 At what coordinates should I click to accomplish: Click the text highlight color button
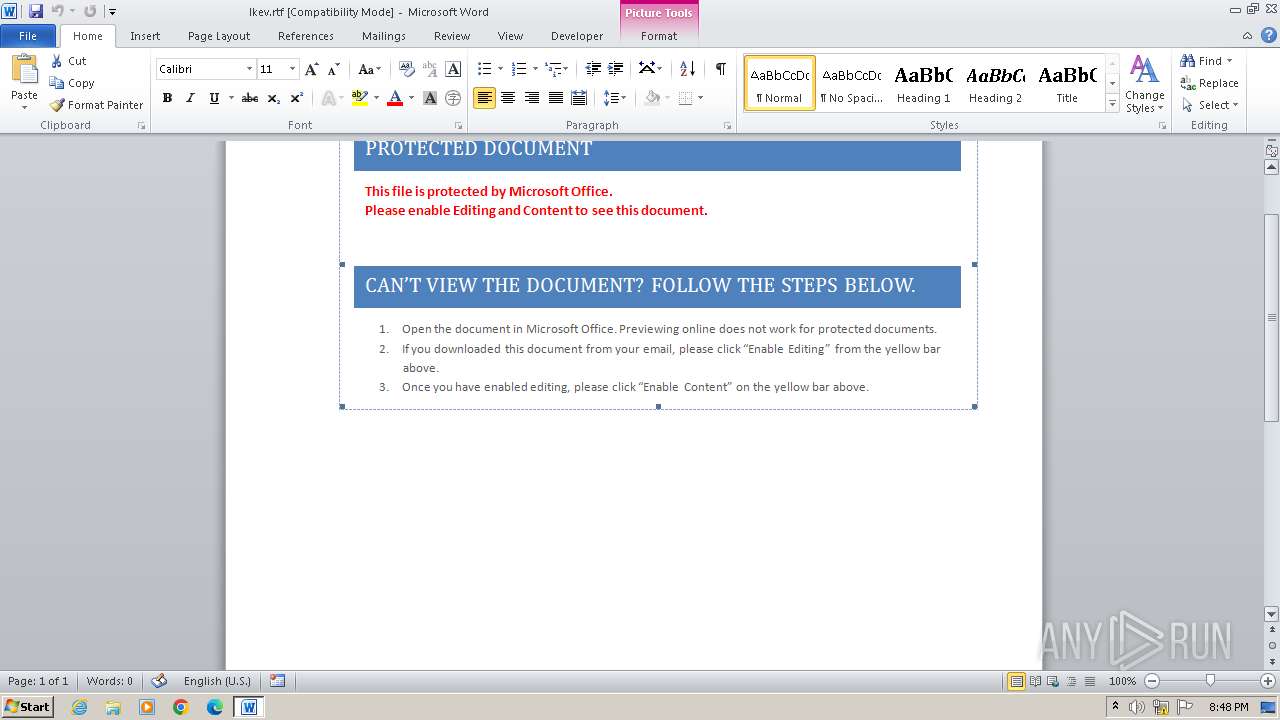[x=360, y=98]
